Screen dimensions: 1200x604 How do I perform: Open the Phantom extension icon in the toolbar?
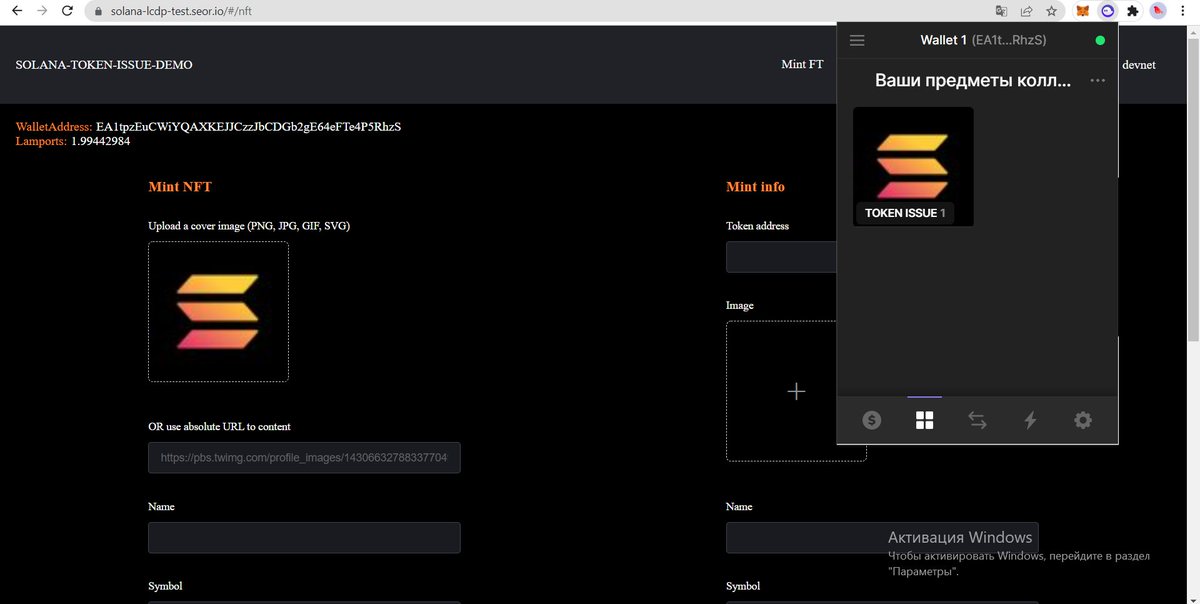point(1106,10)
